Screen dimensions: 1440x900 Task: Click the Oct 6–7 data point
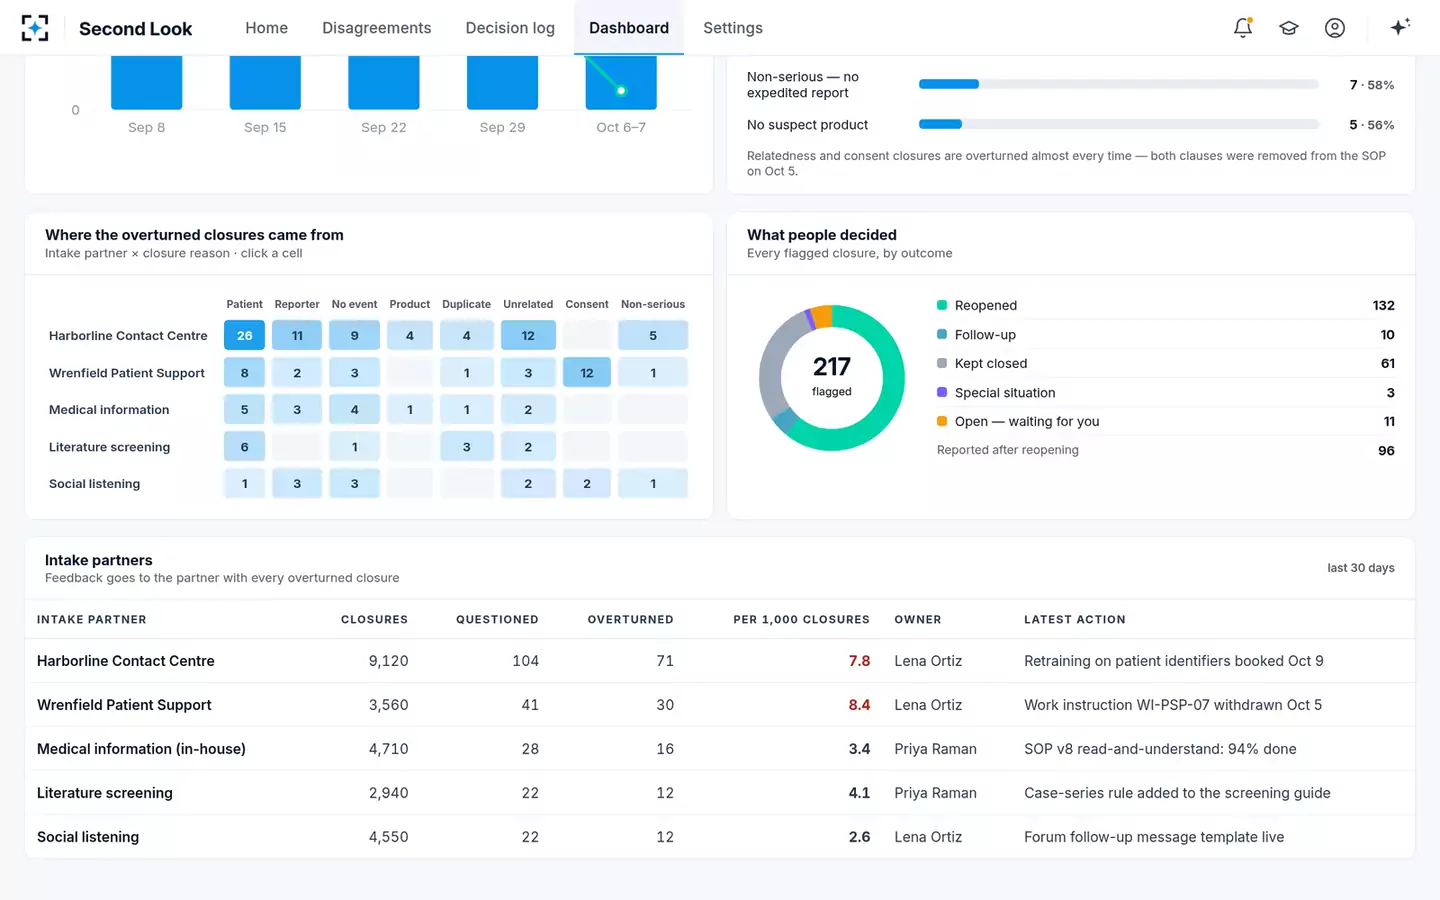[621, 91]
